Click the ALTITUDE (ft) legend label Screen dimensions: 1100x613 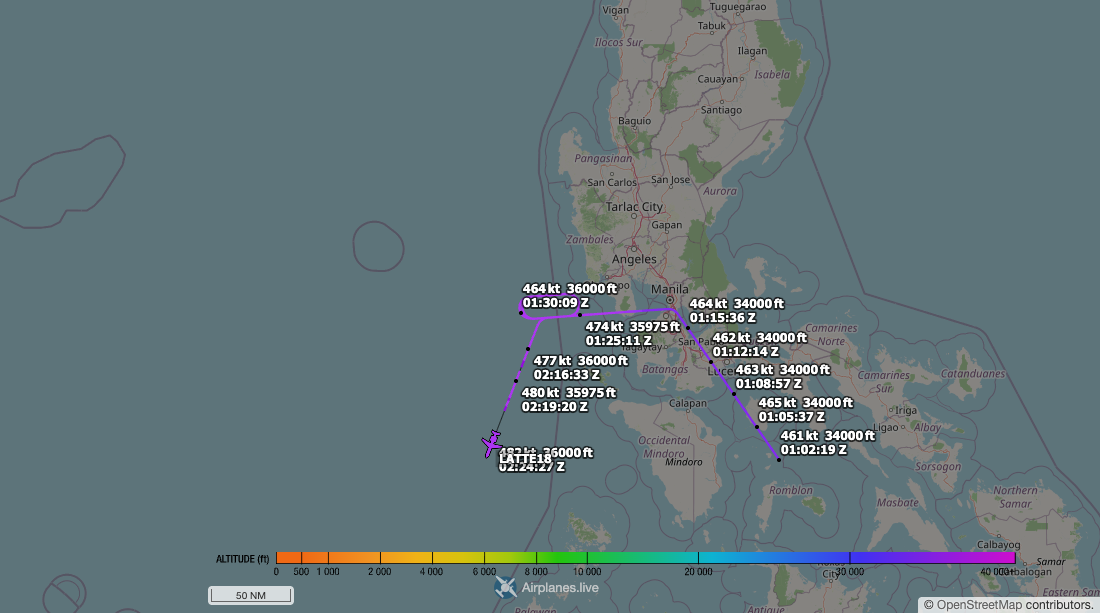[x=243, y=559]
